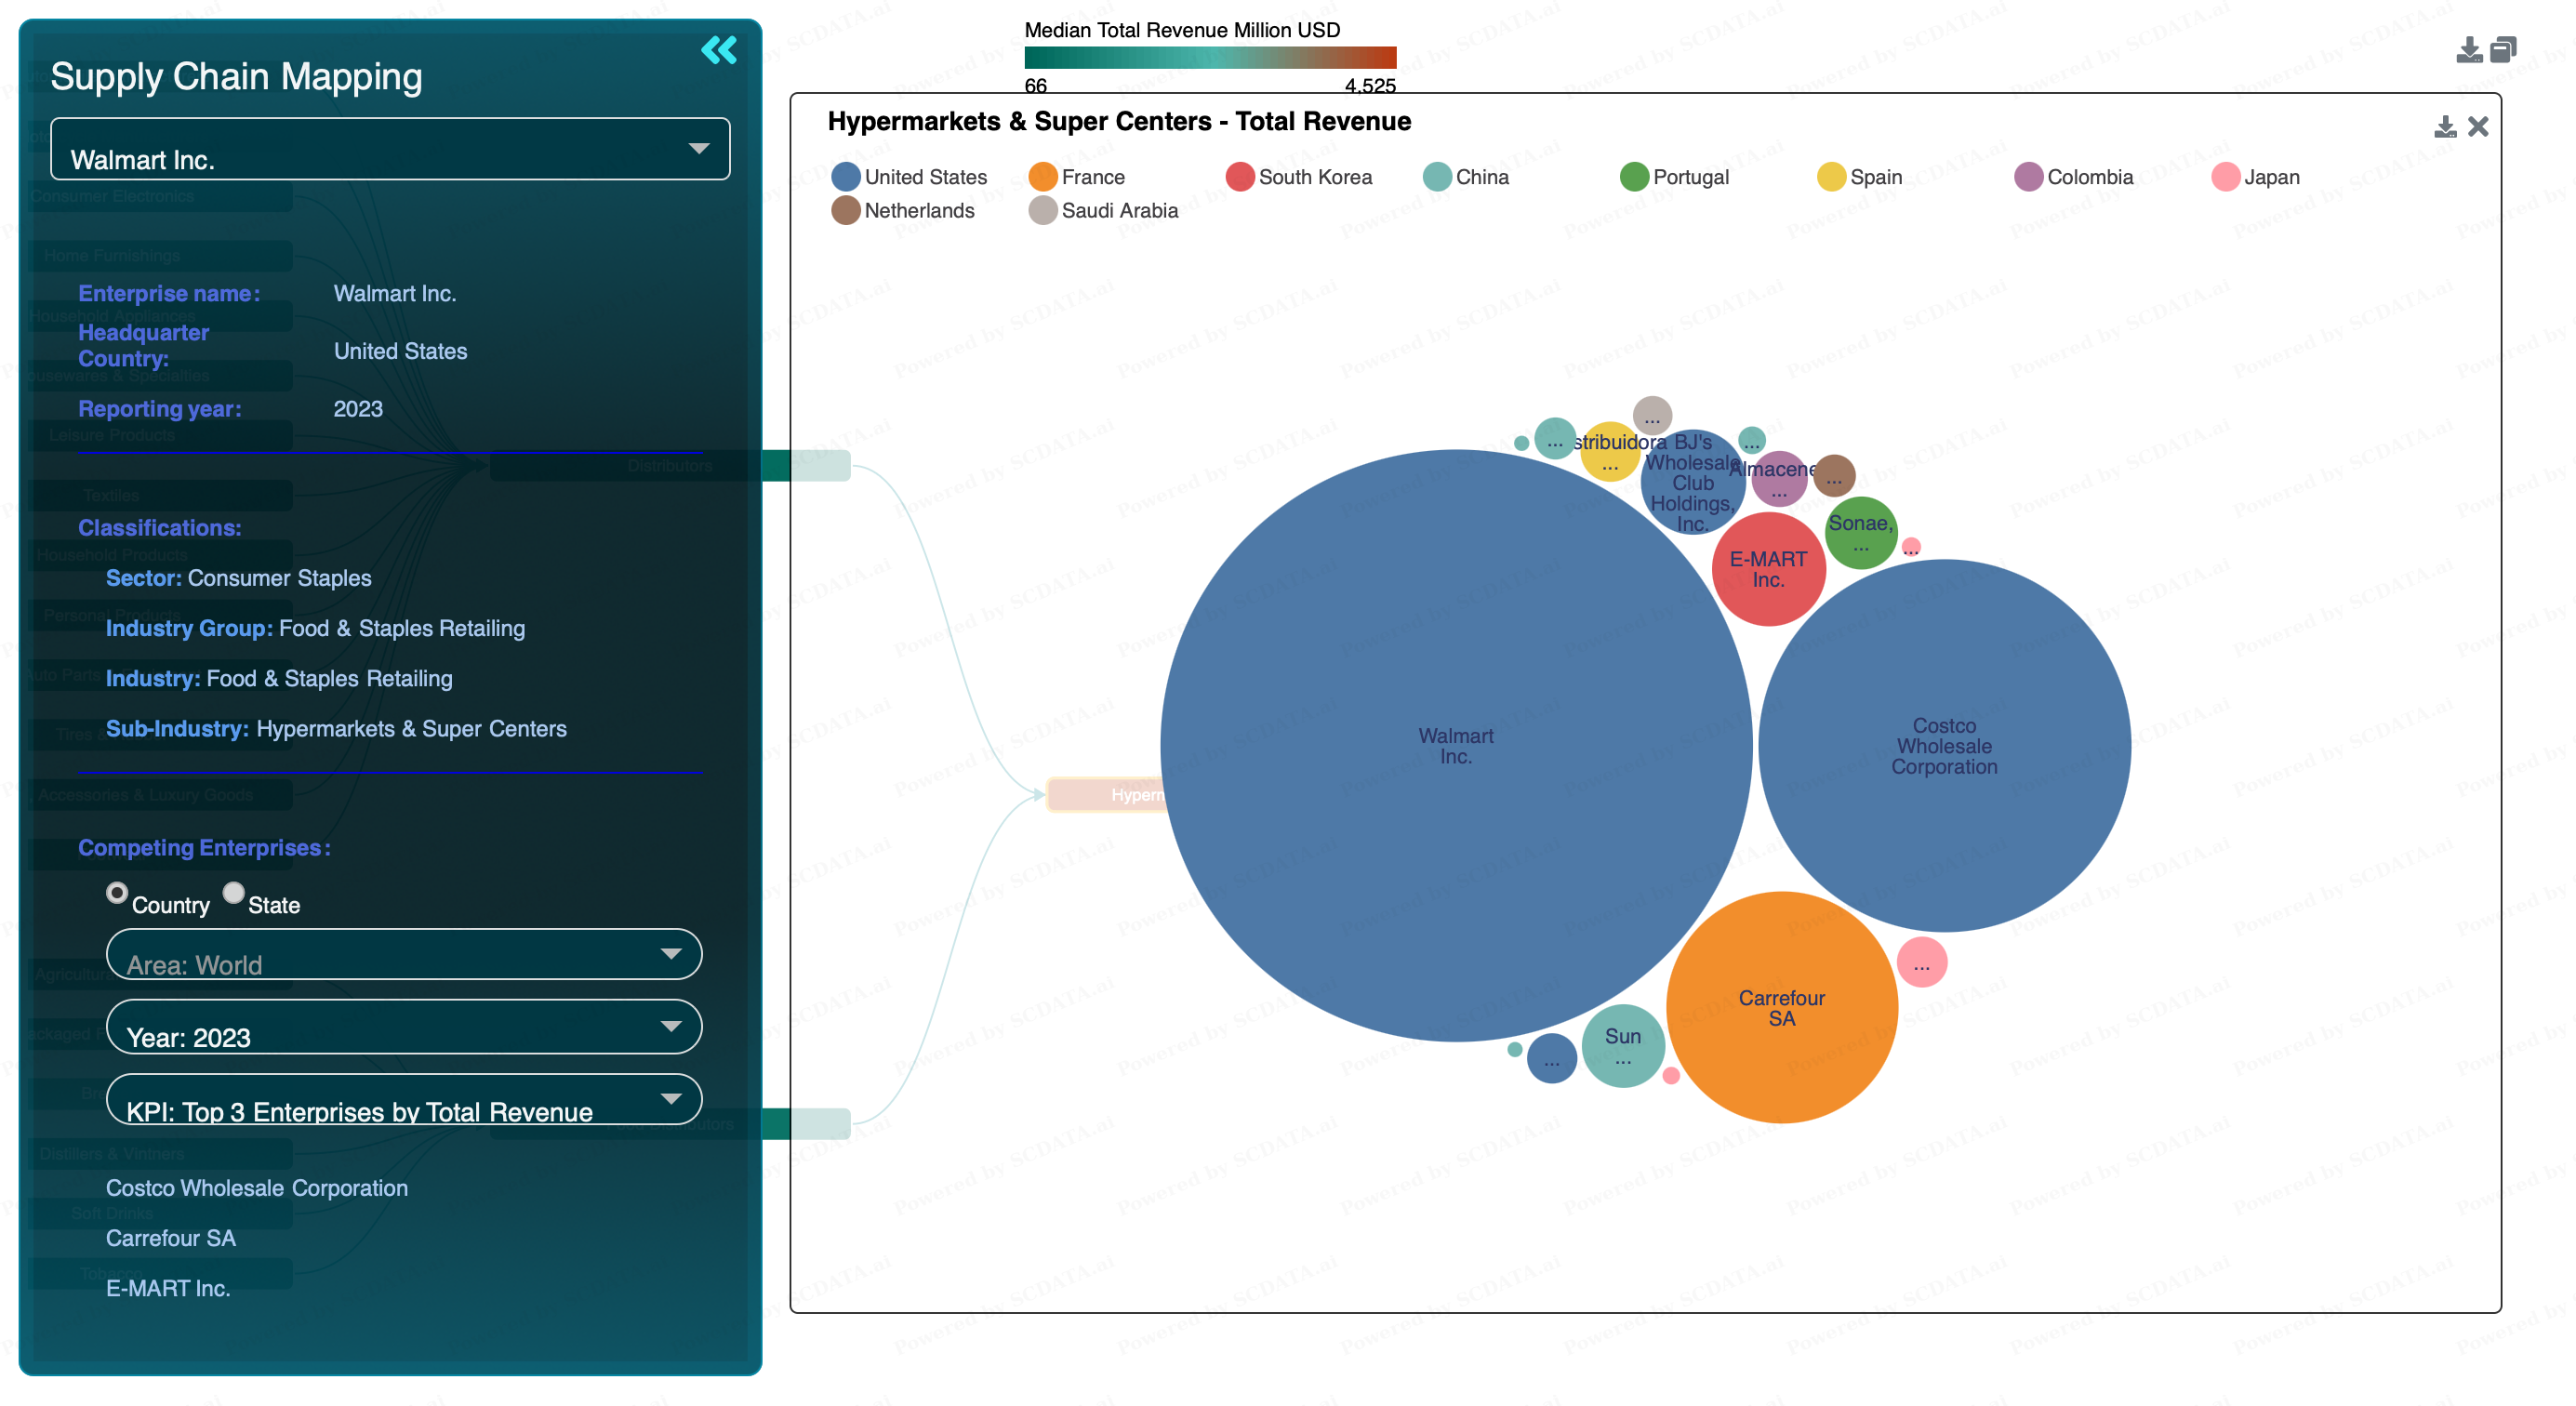Open the KPI Top 3 Enterprises dropdown
The height and width of the screenshot is (1406, 2576).
[x=404, y=1099]
